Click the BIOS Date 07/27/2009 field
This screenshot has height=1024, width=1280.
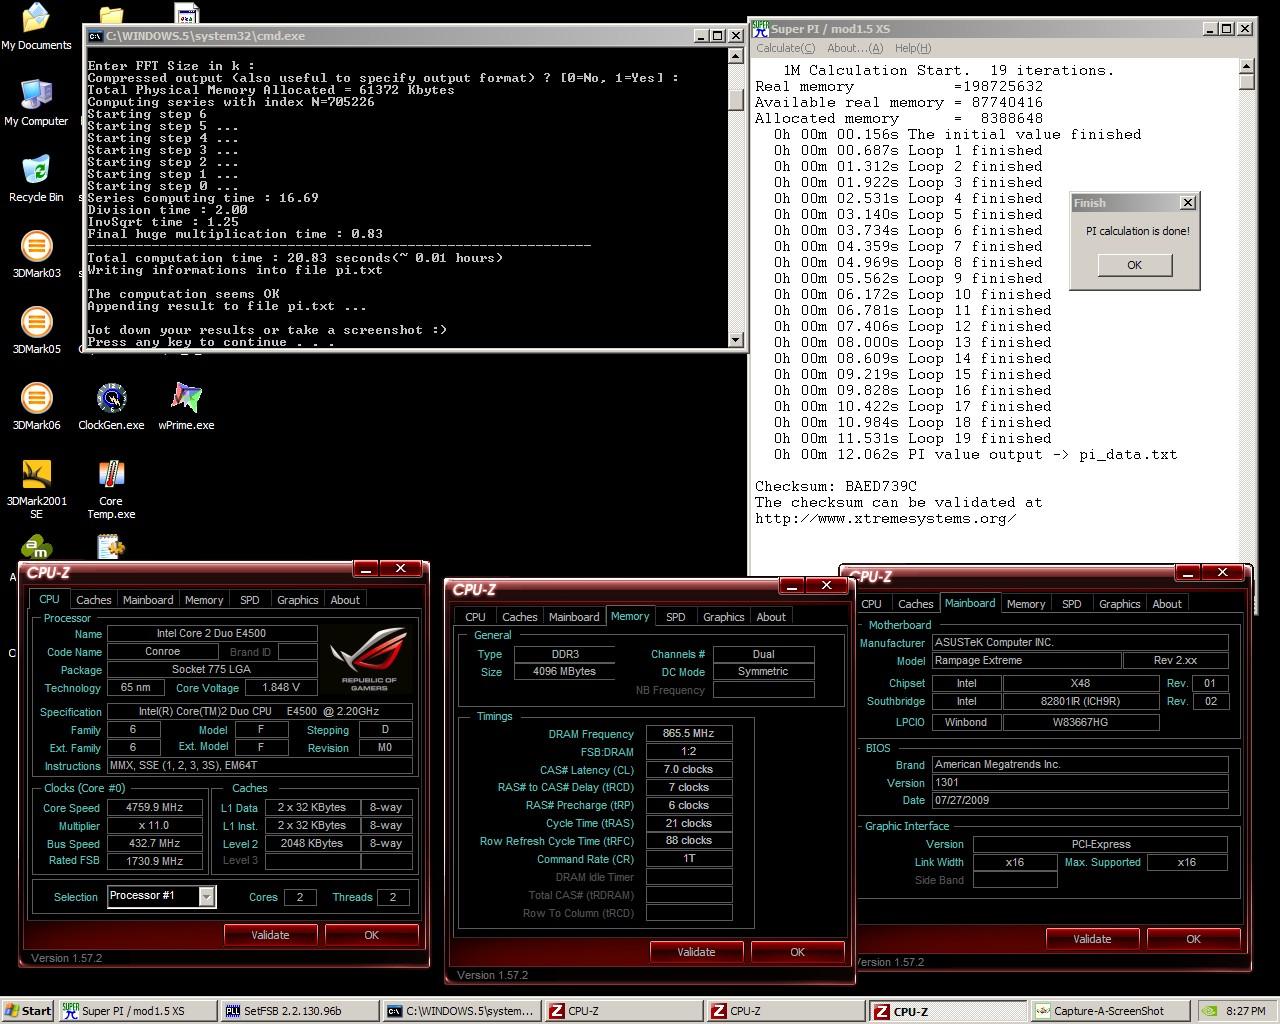[1080, 800]
